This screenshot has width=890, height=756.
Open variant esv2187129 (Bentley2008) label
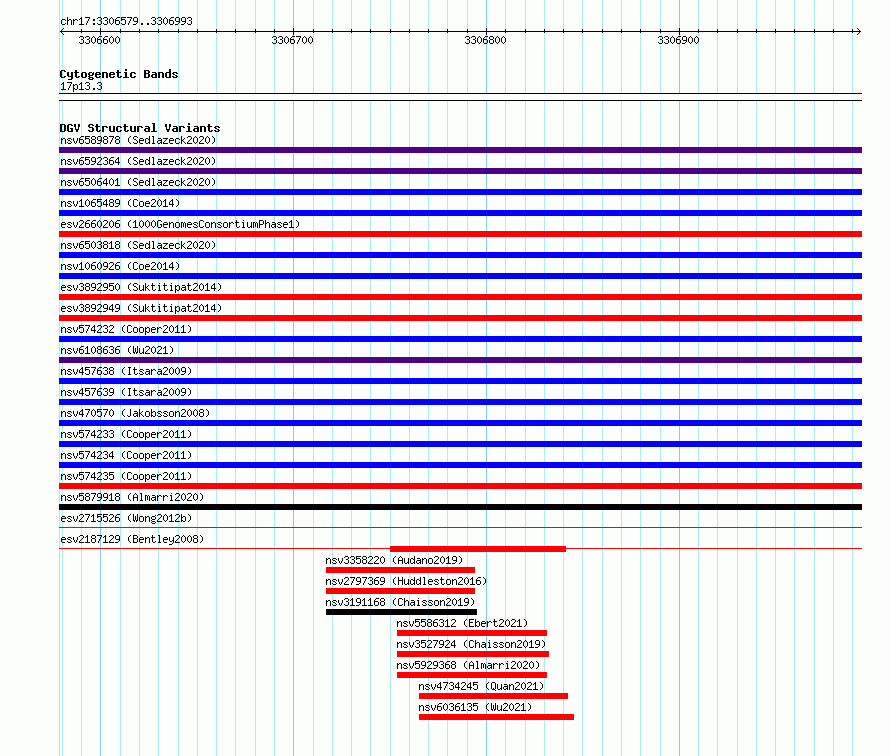[x=132, y=539]
